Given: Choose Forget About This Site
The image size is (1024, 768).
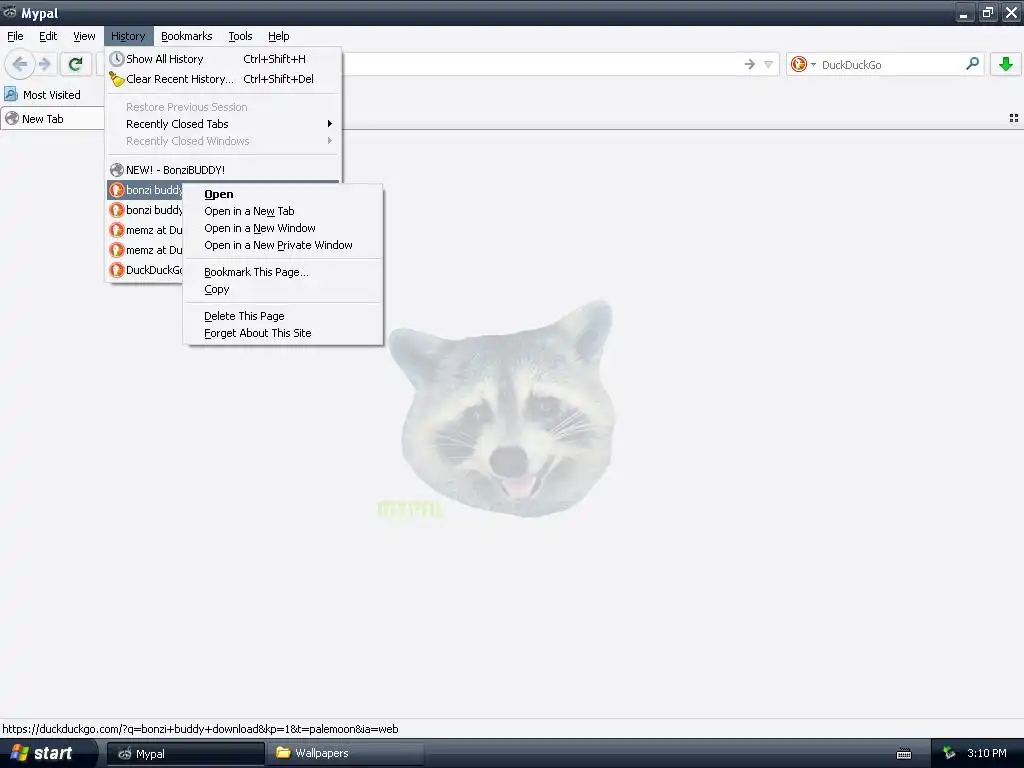Looking at the screenshot, I should point(283,333).
